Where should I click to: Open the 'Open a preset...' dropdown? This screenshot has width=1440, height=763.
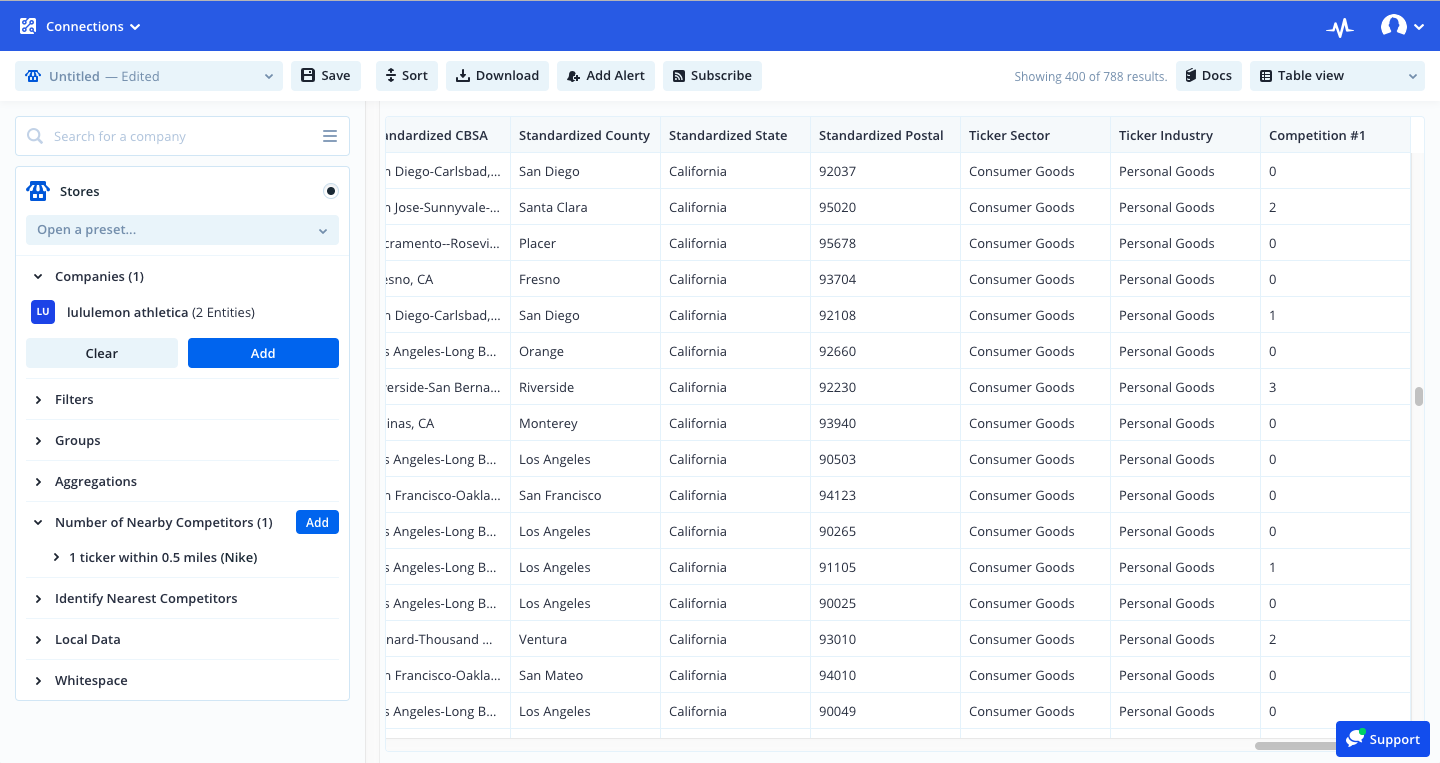click(182, 230)
